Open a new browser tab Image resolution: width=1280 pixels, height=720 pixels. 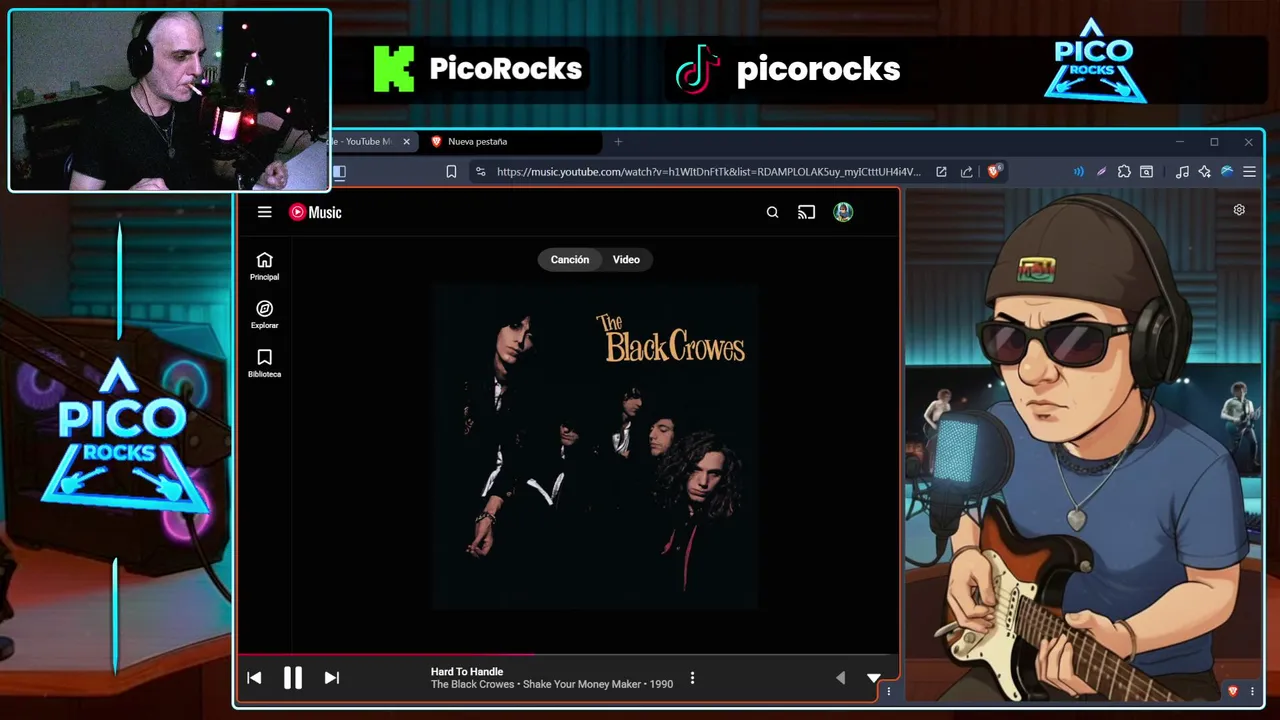click(618, 142)
